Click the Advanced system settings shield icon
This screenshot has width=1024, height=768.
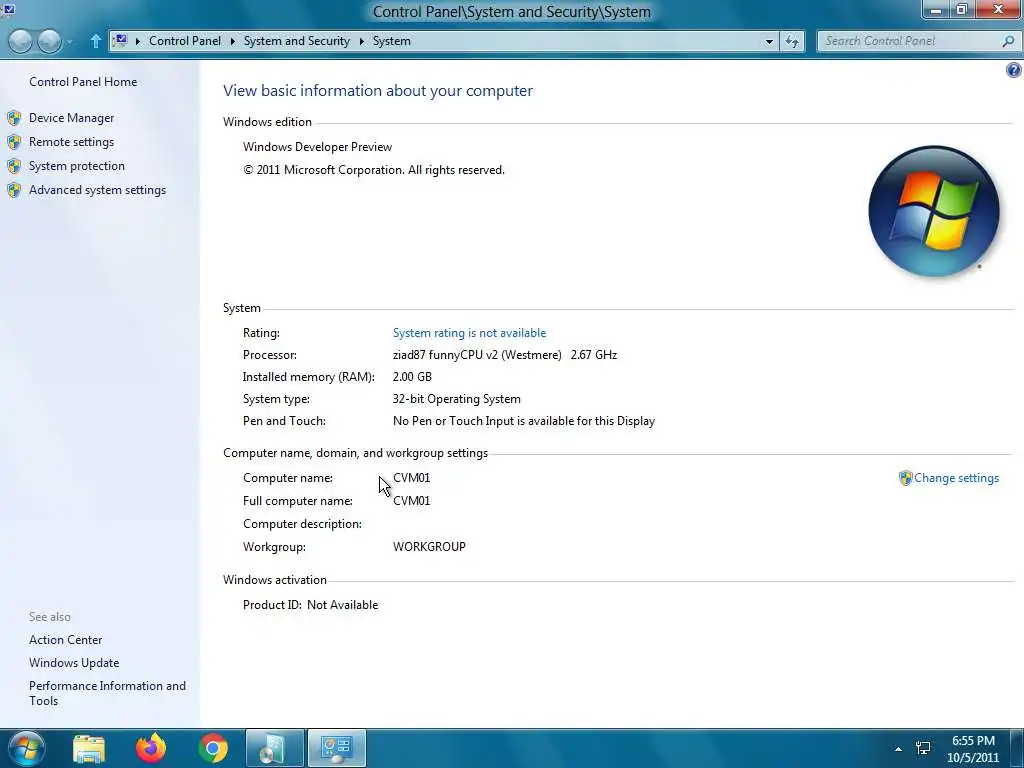coord(14,191)
